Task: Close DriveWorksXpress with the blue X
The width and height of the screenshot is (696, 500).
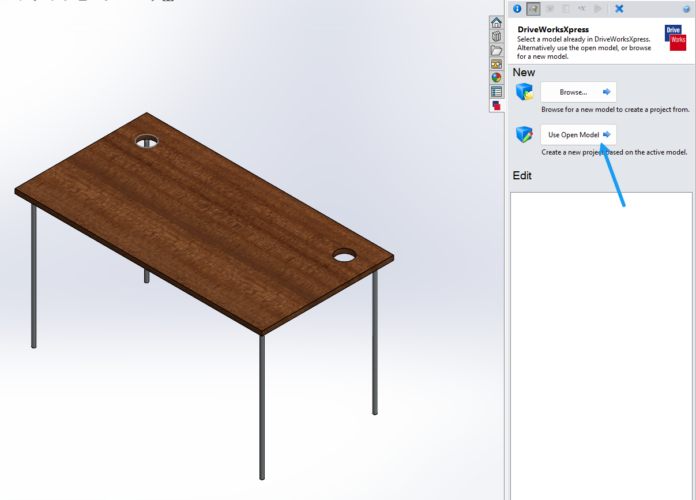Action: [619, 8]
